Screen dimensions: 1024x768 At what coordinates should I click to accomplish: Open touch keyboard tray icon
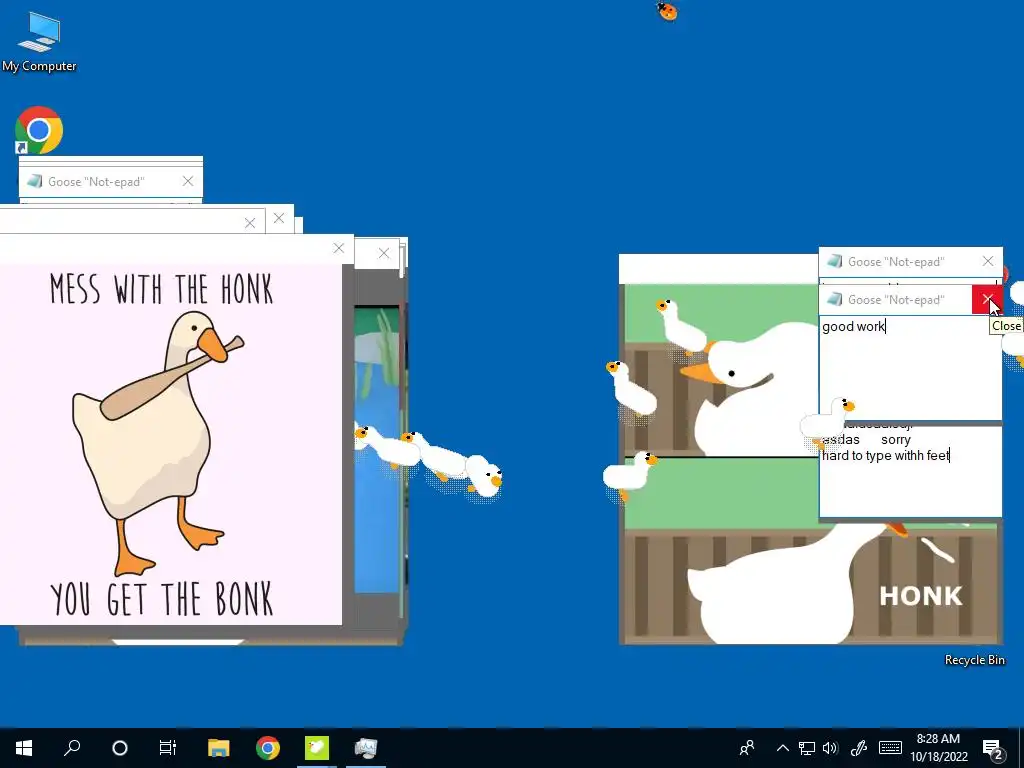[x=890, y=748]
